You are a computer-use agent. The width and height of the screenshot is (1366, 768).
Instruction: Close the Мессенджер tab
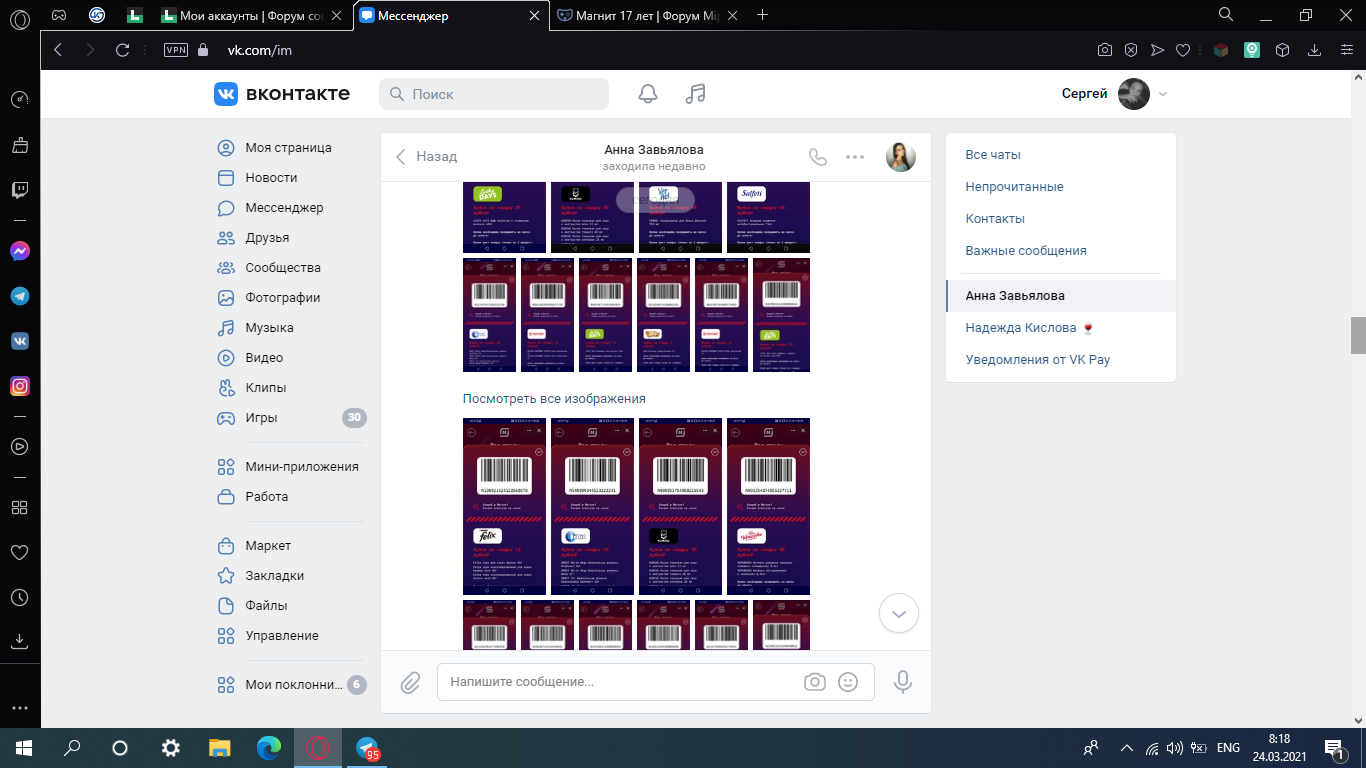click(536, 16)
